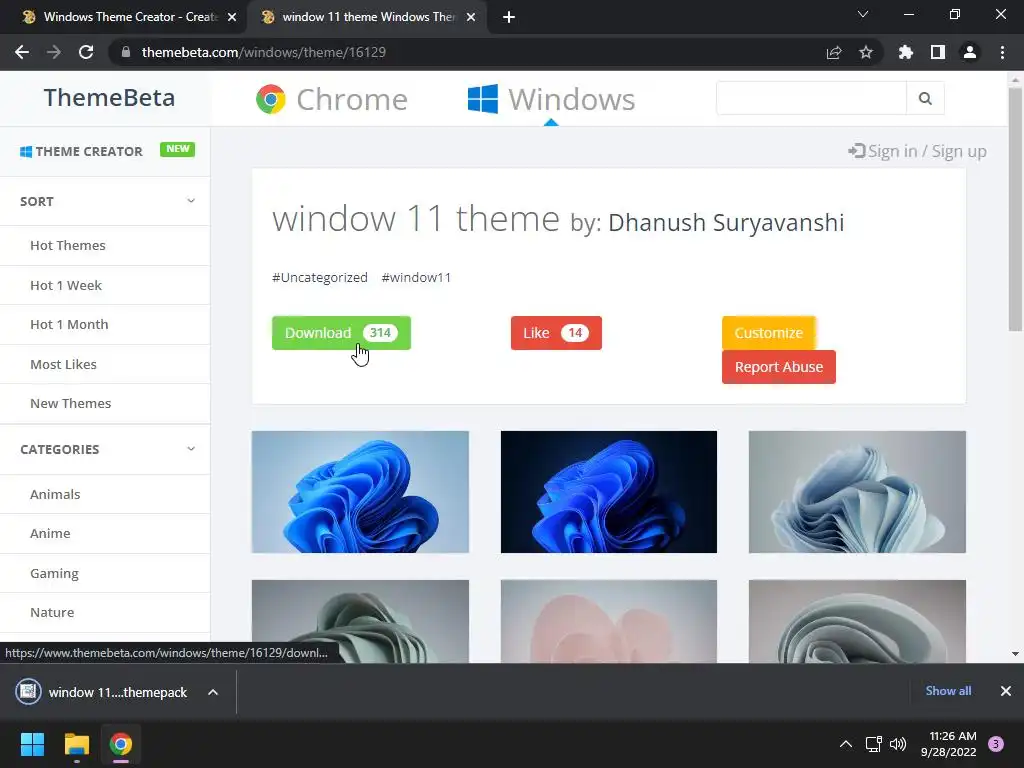The height and width of the screenshot is (768, 1024).
Task: Open the light blue bloom wallpaper thumbnail
Action: tap(360, 492)
